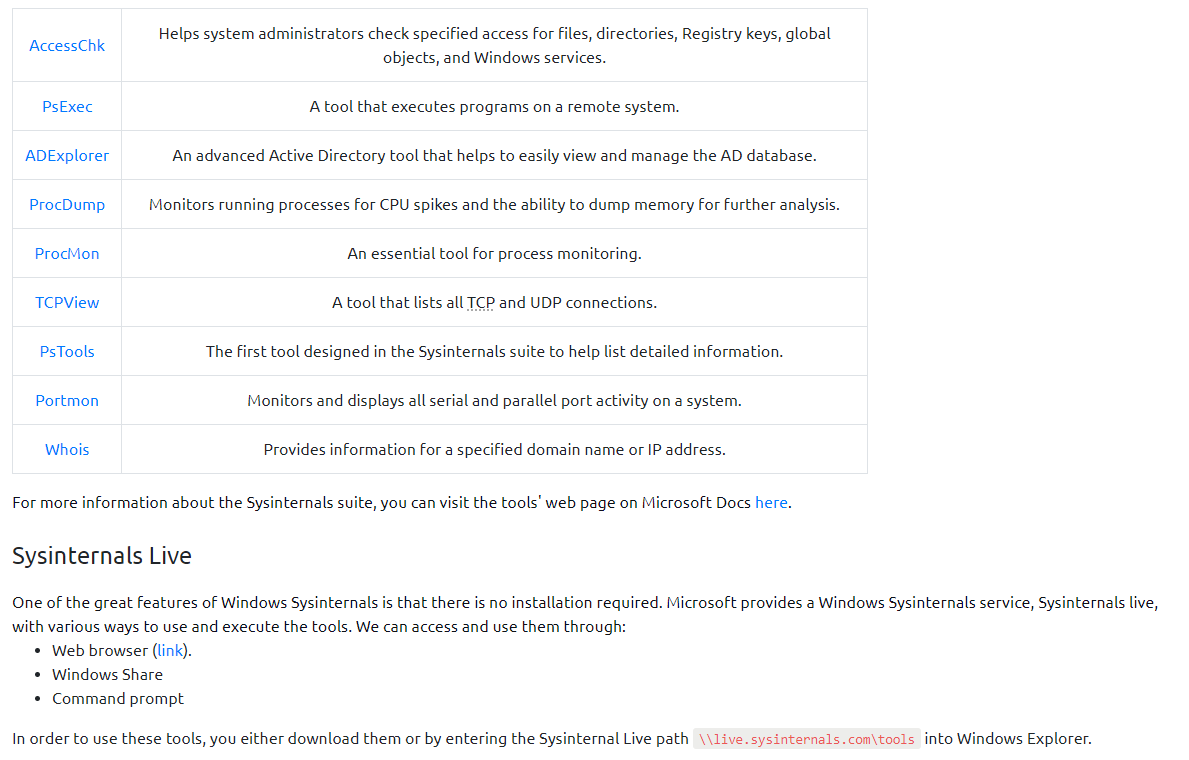Open the Web browser 'link' hyperlink
The image size is (1189, 760).
coord(170,651)
